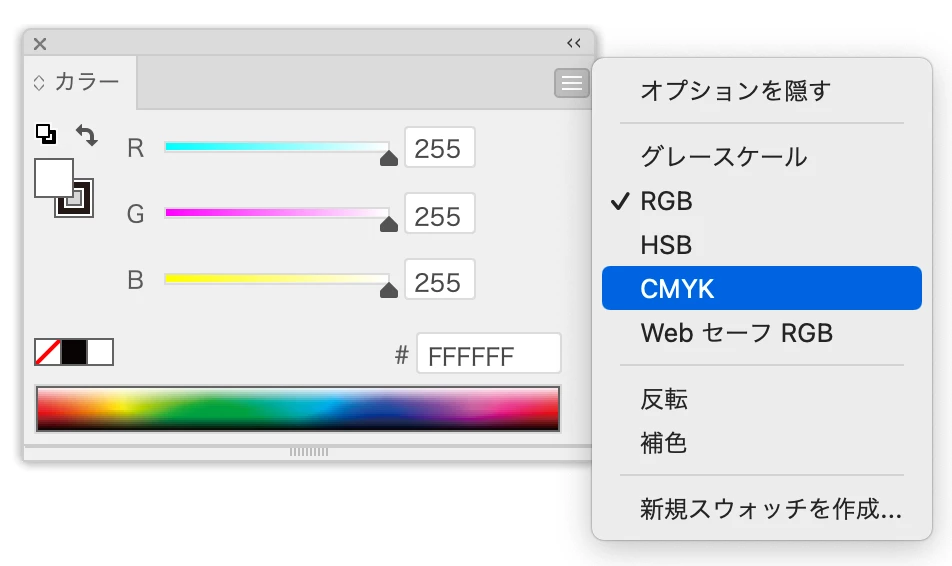Collapse the panel with double-arrow icon
The image size is (952, 566).
pyautogui.click(x=574, y=43)
